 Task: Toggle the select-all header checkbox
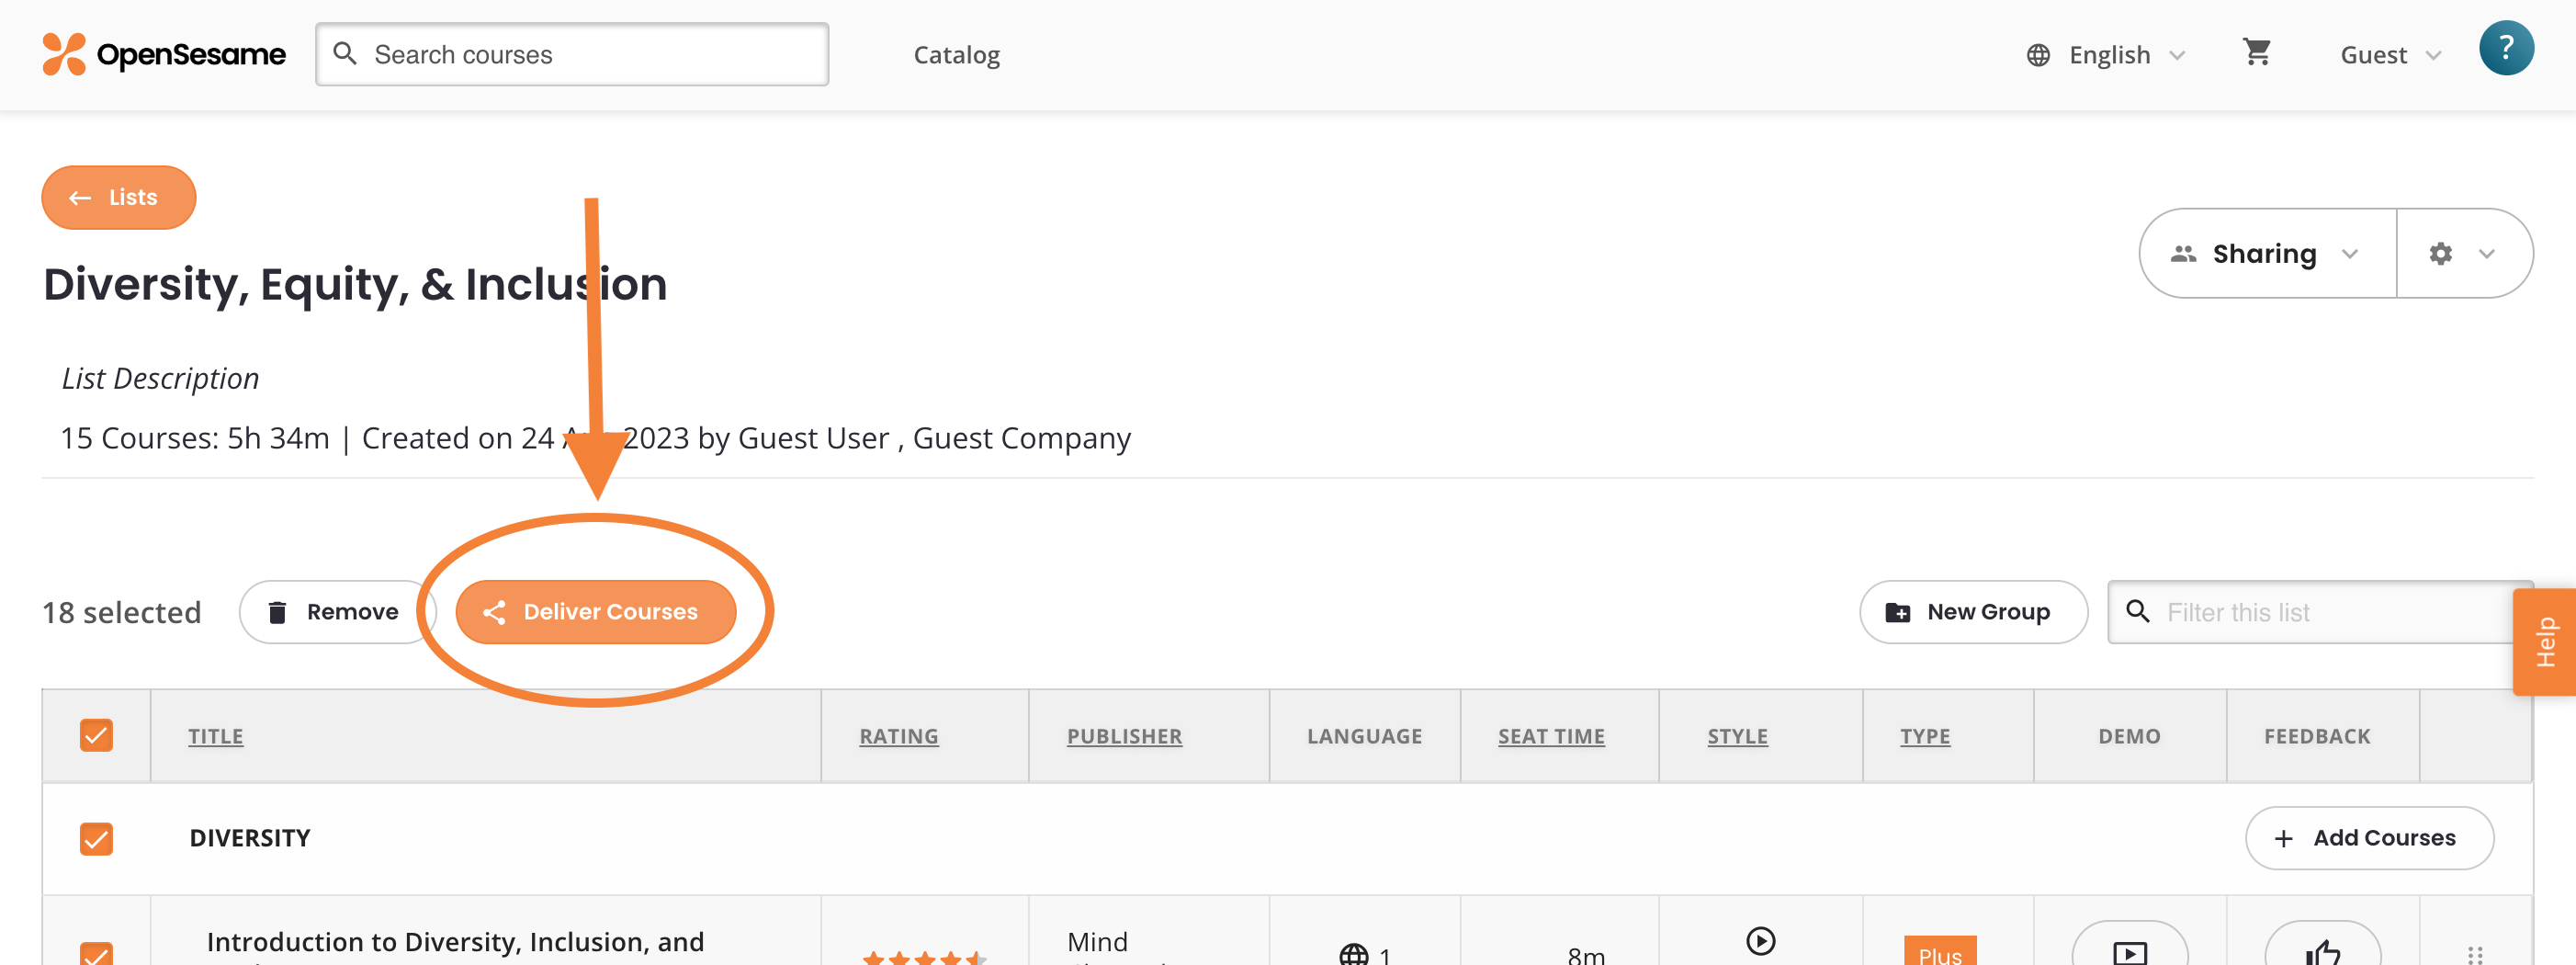point(96,735)
